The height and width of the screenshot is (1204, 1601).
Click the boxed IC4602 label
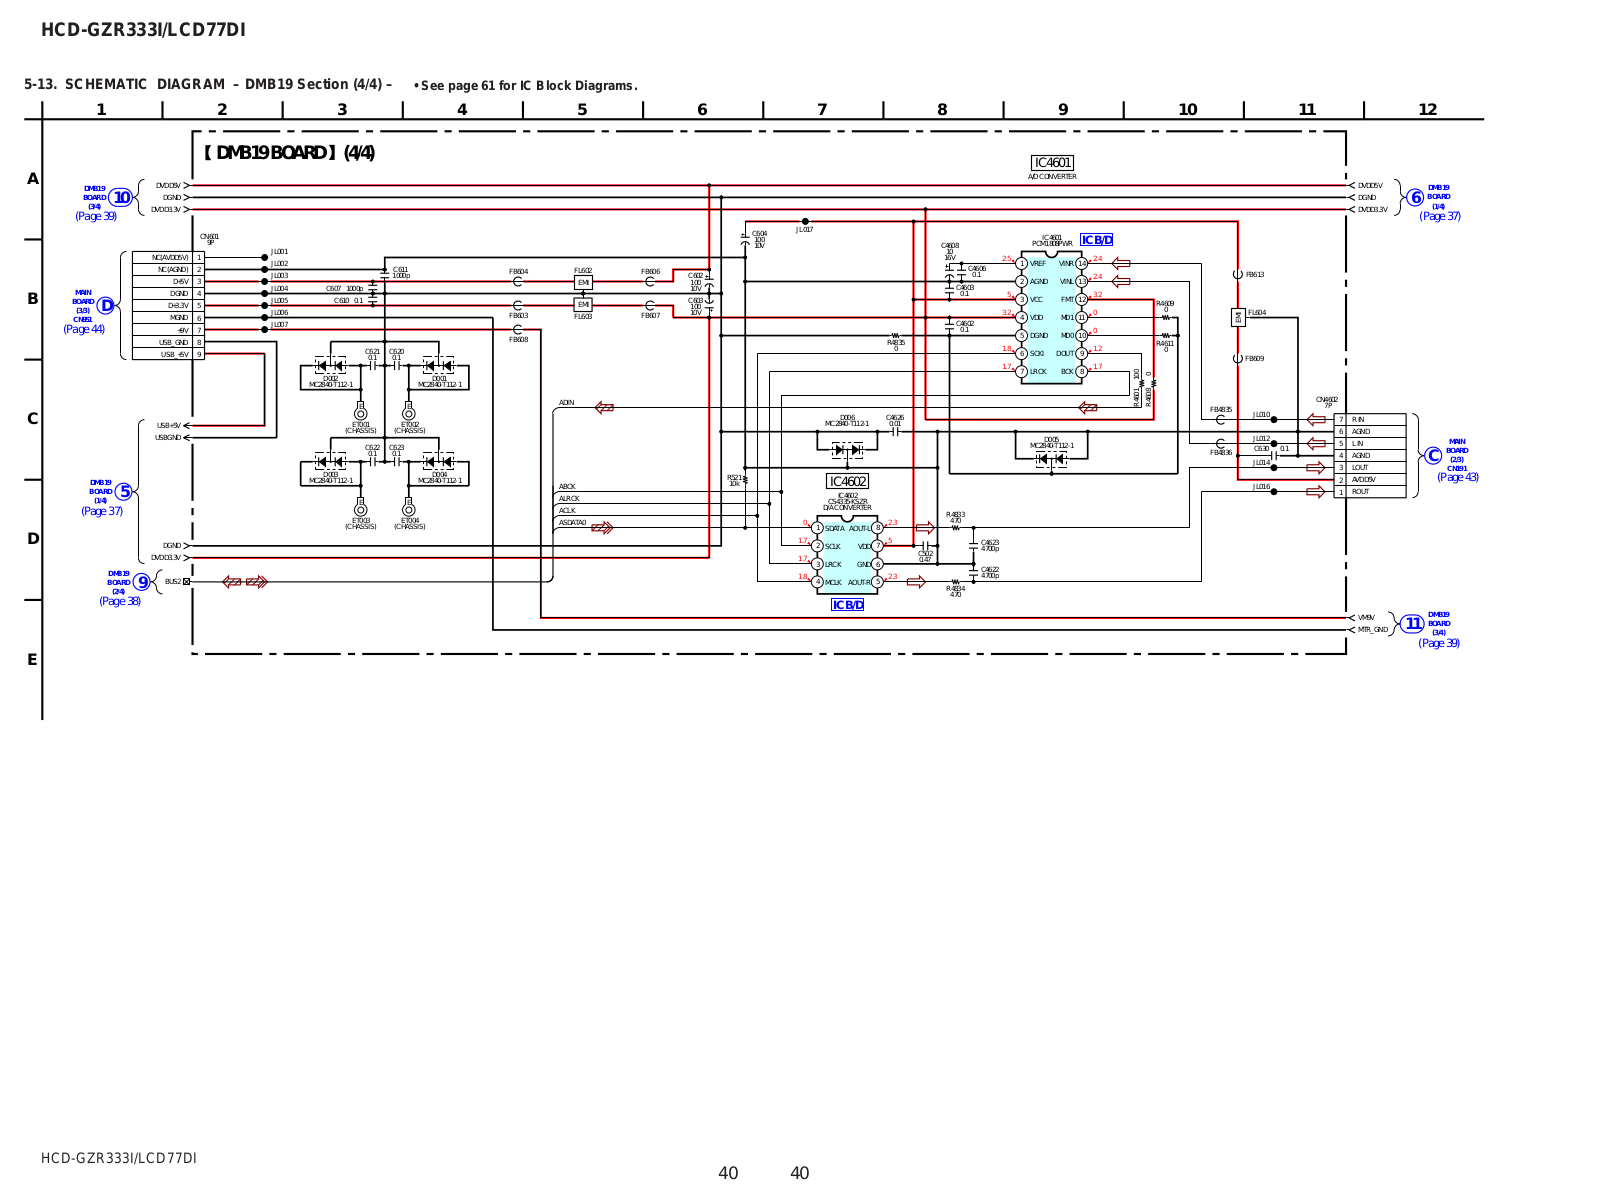point(847,481)
